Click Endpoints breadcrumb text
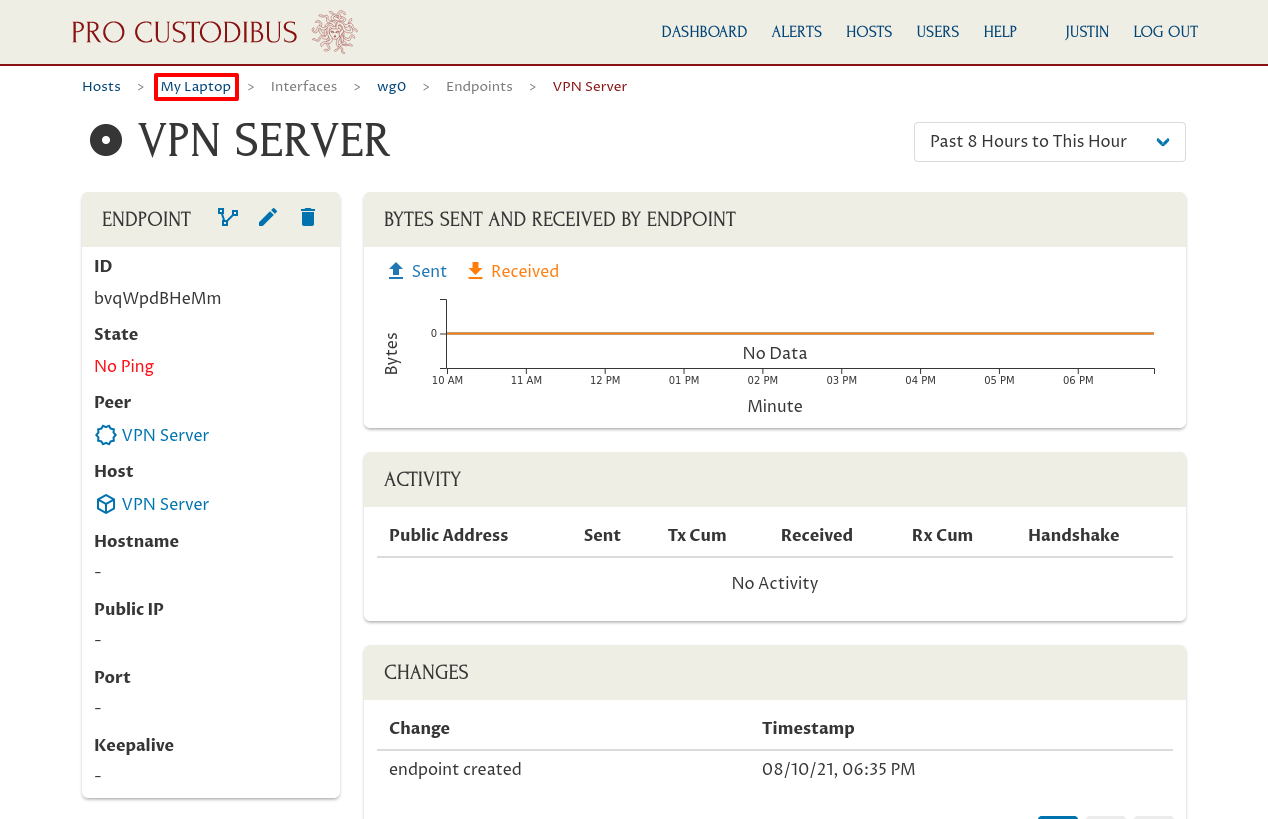This screenshot has width=1268, height=819. [479, 87]
